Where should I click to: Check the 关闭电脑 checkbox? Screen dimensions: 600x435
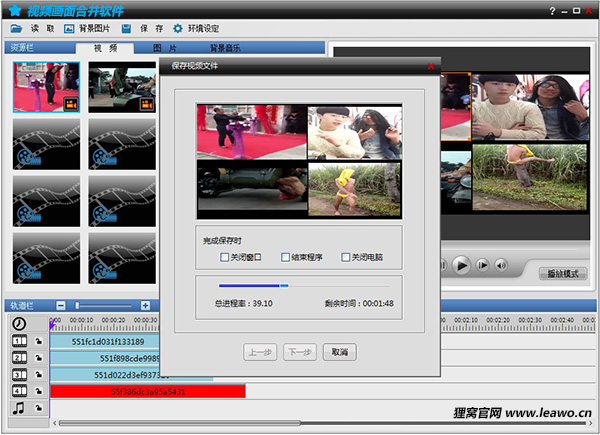pyautogui.click(x=346, y=257)
